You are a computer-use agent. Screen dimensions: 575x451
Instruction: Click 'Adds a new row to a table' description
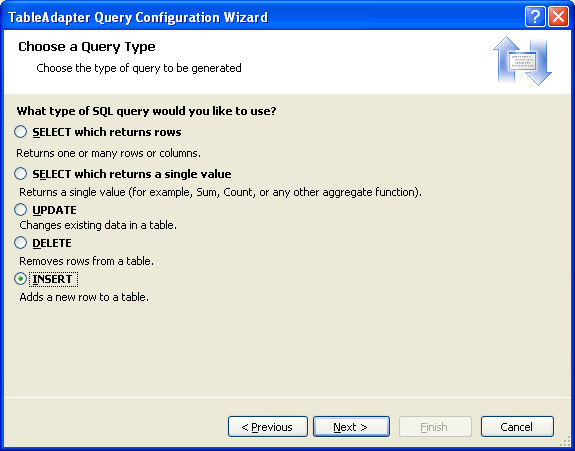click(84, 297)
